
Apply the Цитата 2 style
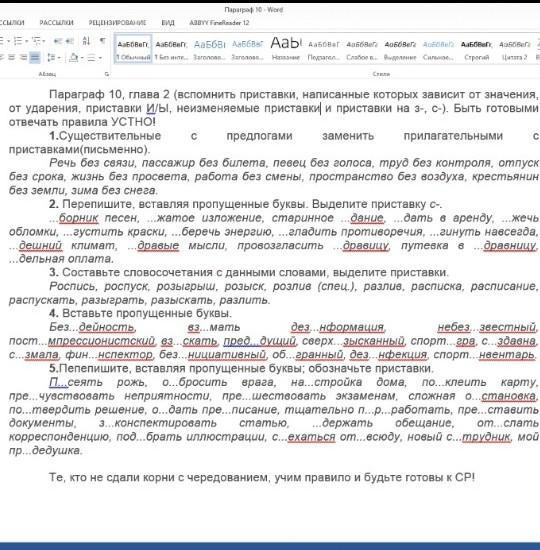(x=514, y=49)
